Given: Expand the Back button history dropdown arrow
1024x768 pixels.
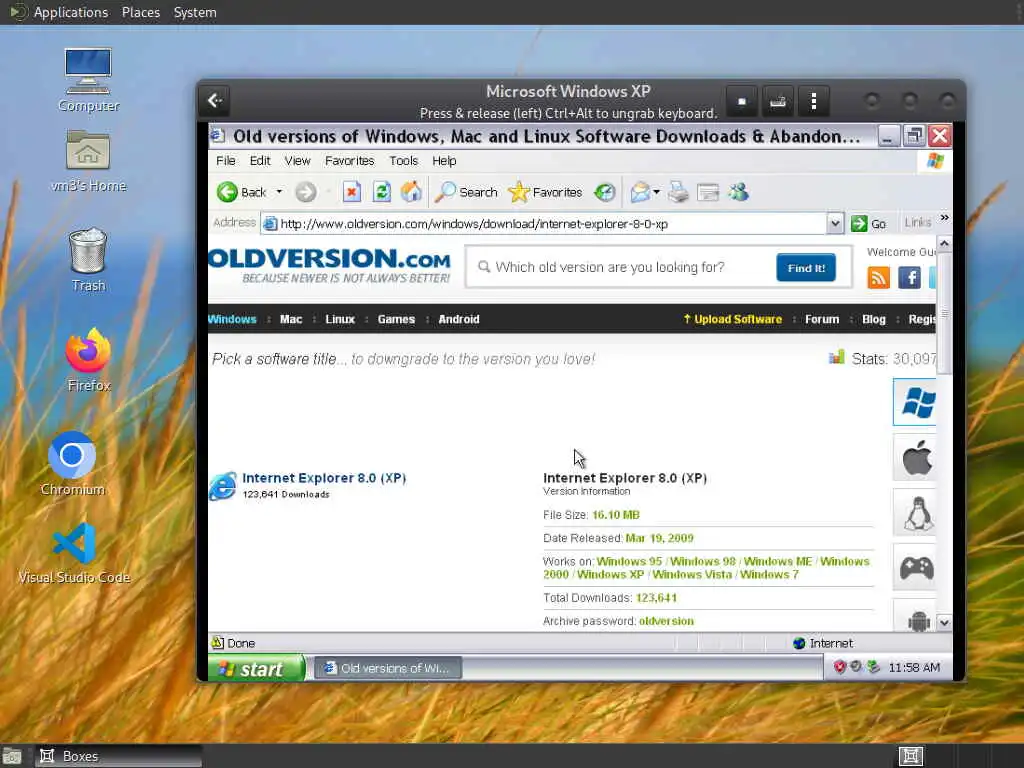Looking at the screenshot, I should click(279, 192).
